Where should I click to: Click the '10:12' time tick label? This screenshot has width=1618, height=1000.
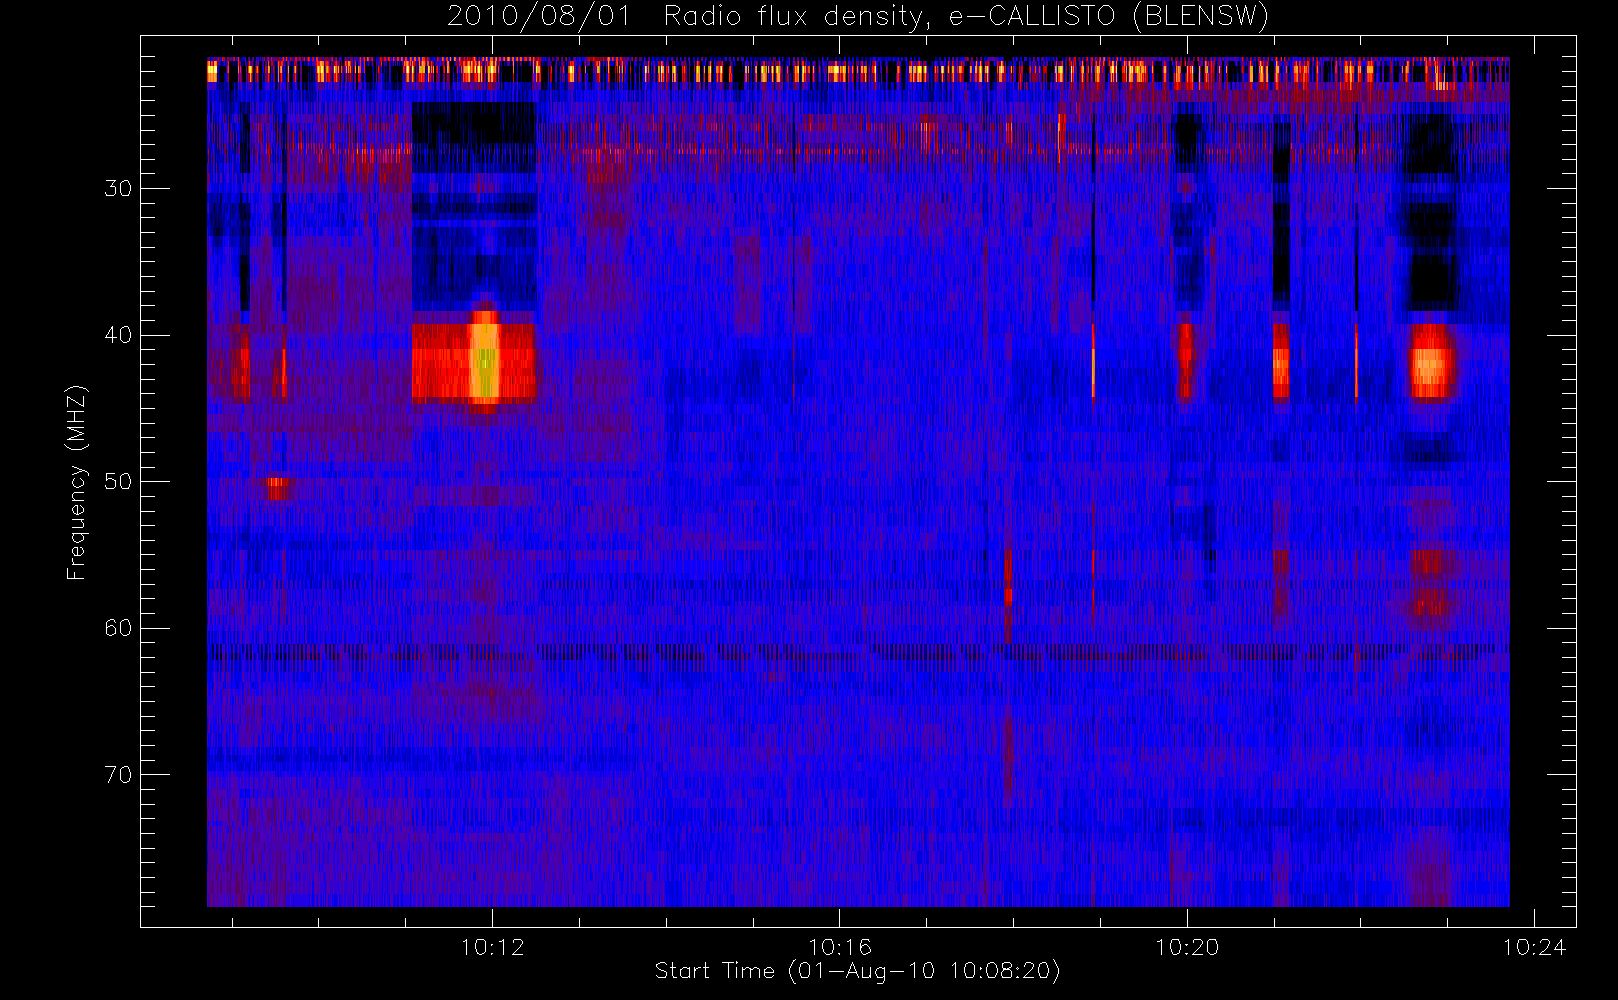tap(492, 947)
